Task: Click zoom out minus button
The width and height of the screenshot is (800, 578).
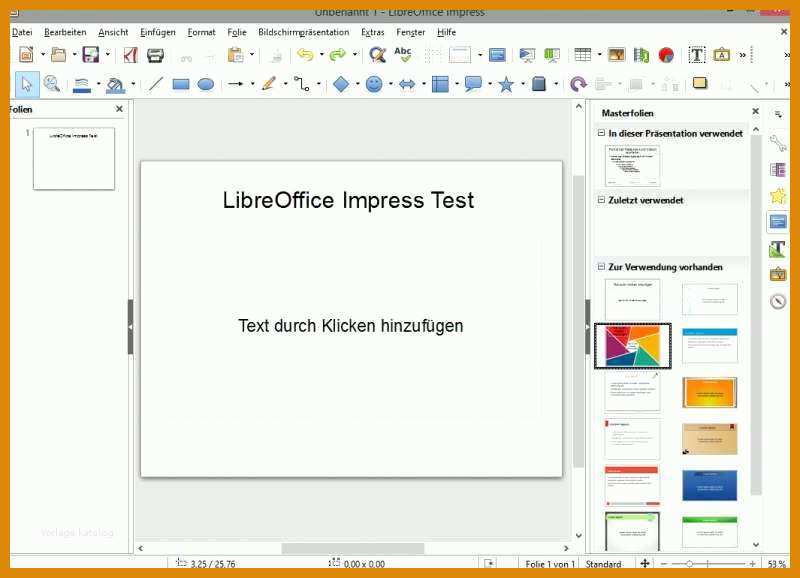Action: pyautogui.click(x=664, y=564)
